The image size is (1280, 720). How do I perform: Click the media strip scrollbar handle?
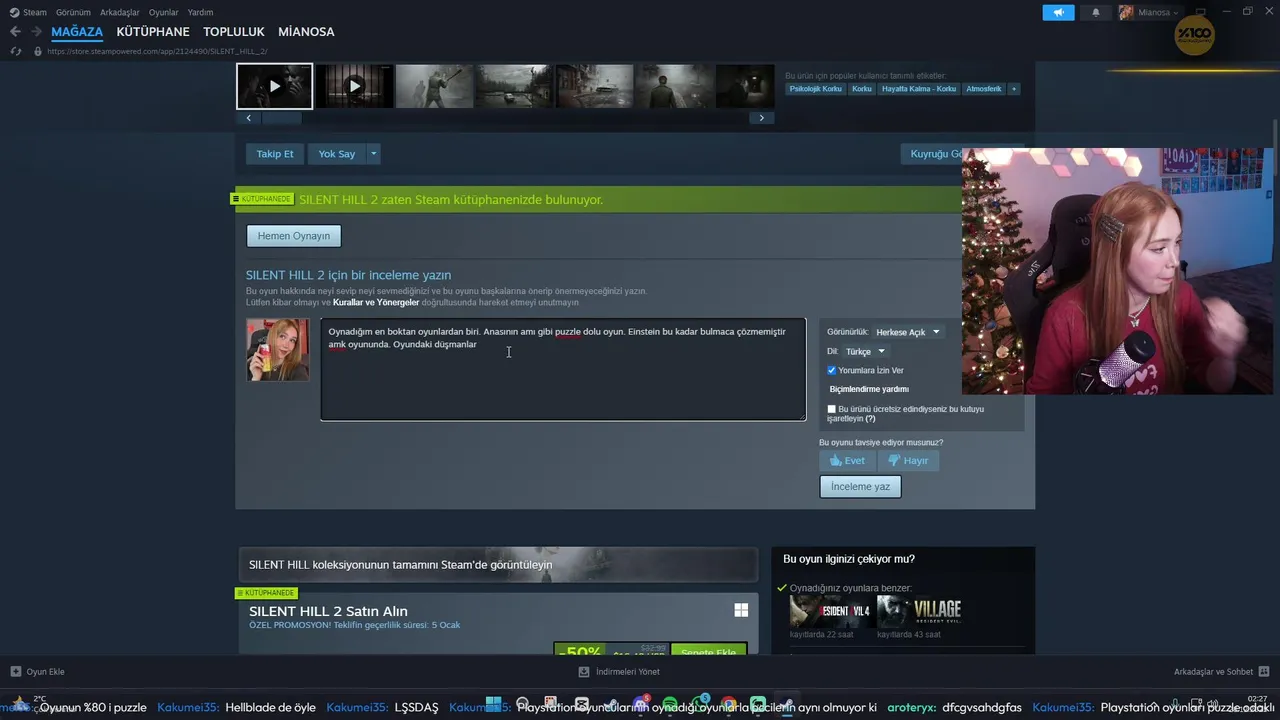point(281,118)
